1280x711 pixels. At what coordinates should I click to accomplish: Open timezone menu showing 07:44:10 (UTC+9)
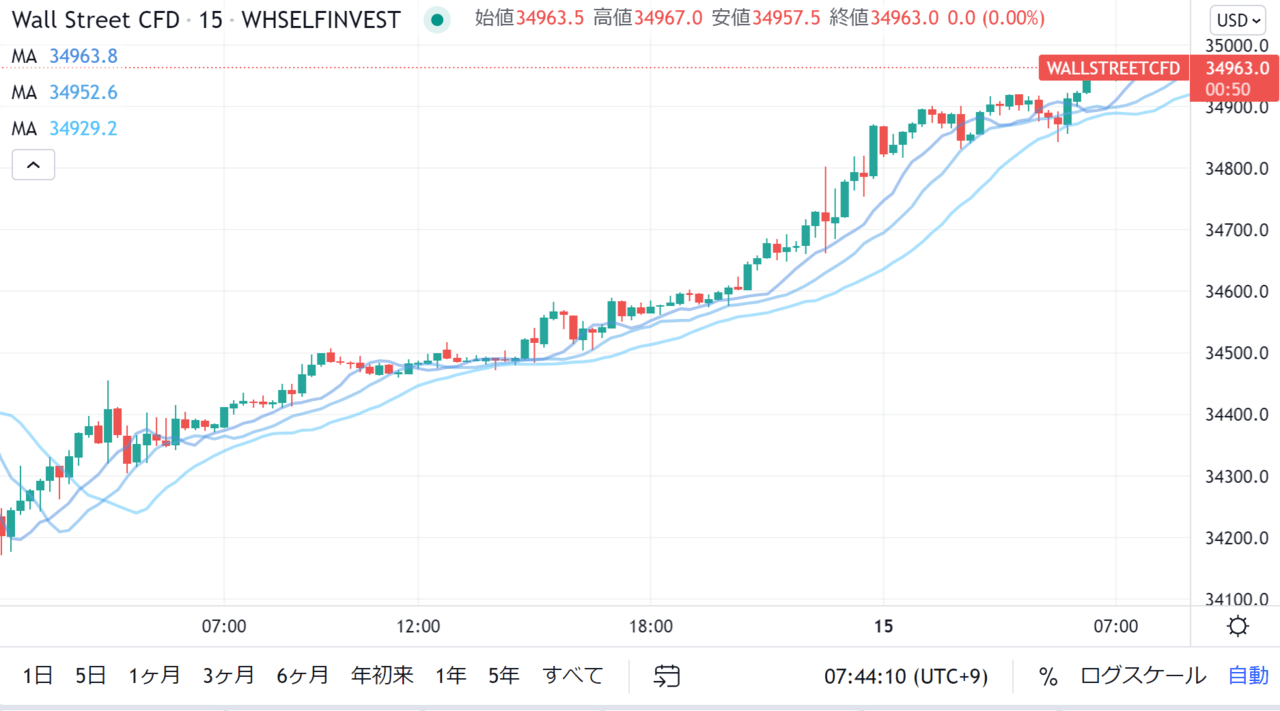[906, 677]
